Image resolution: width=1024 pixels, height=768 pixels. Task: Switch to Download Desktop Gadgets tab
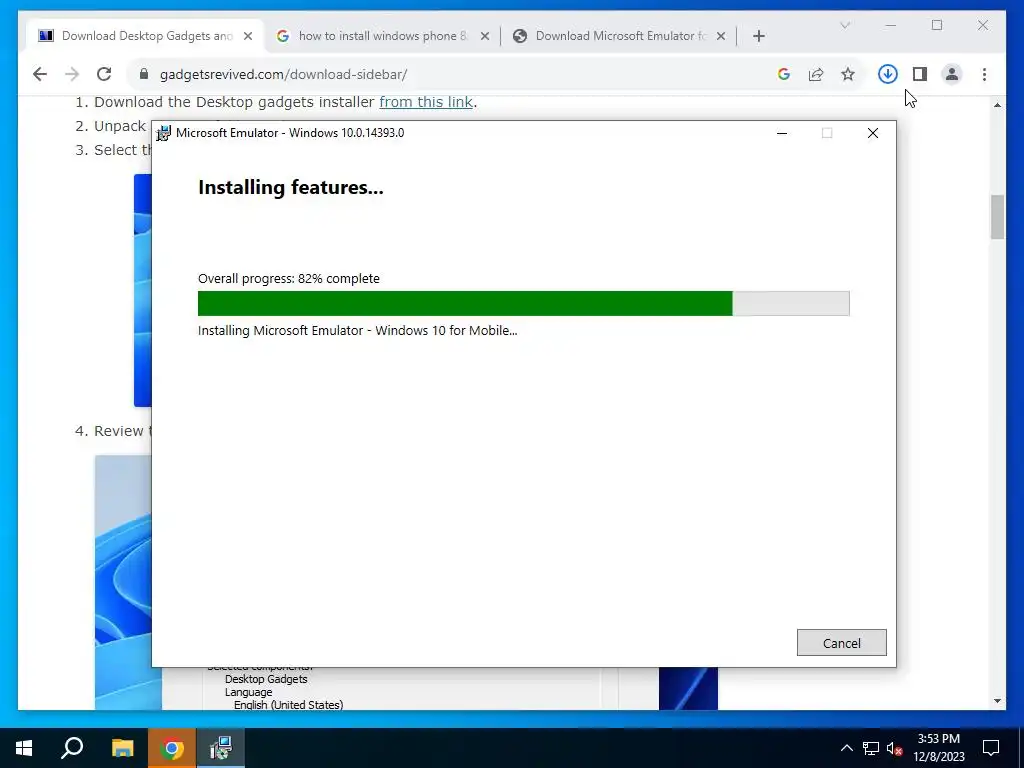[145, 36]
